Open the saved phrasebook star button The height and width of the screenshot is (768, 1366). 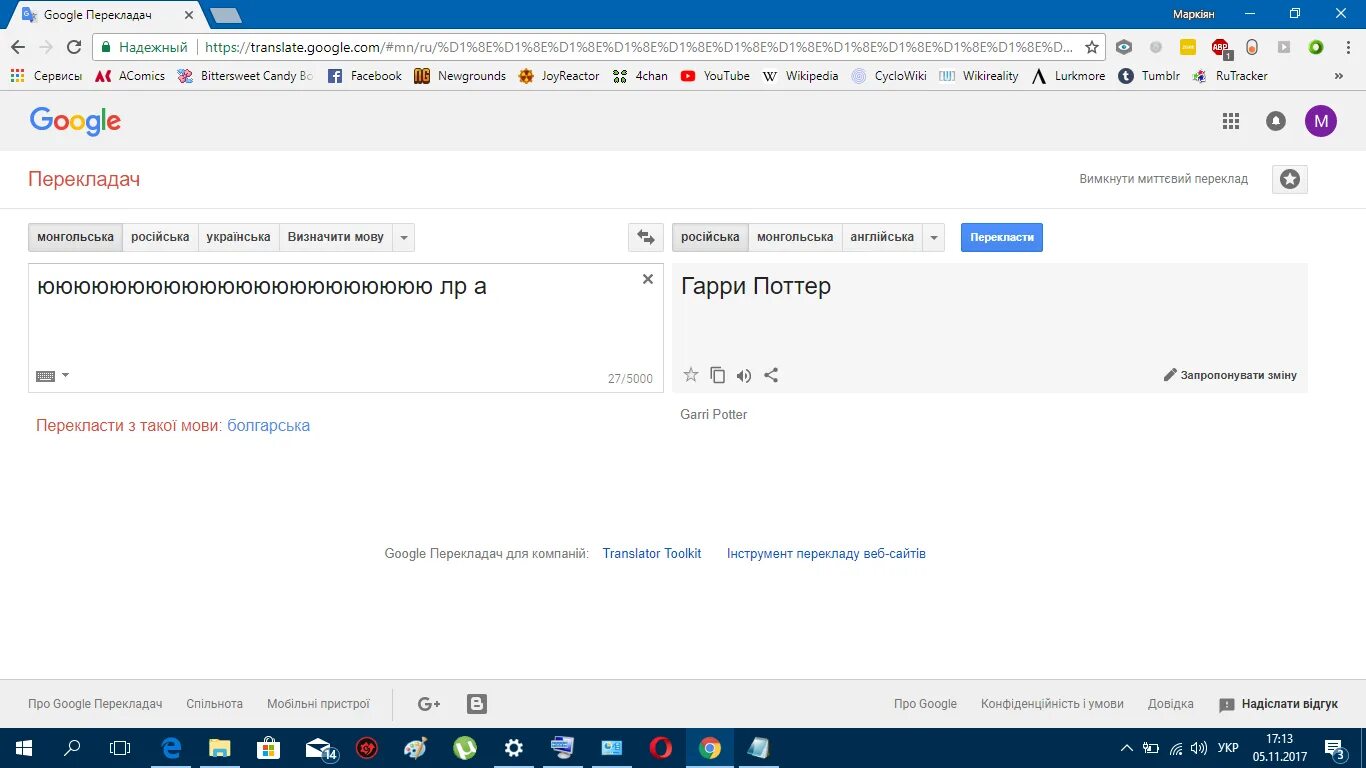click(1290, 179)
